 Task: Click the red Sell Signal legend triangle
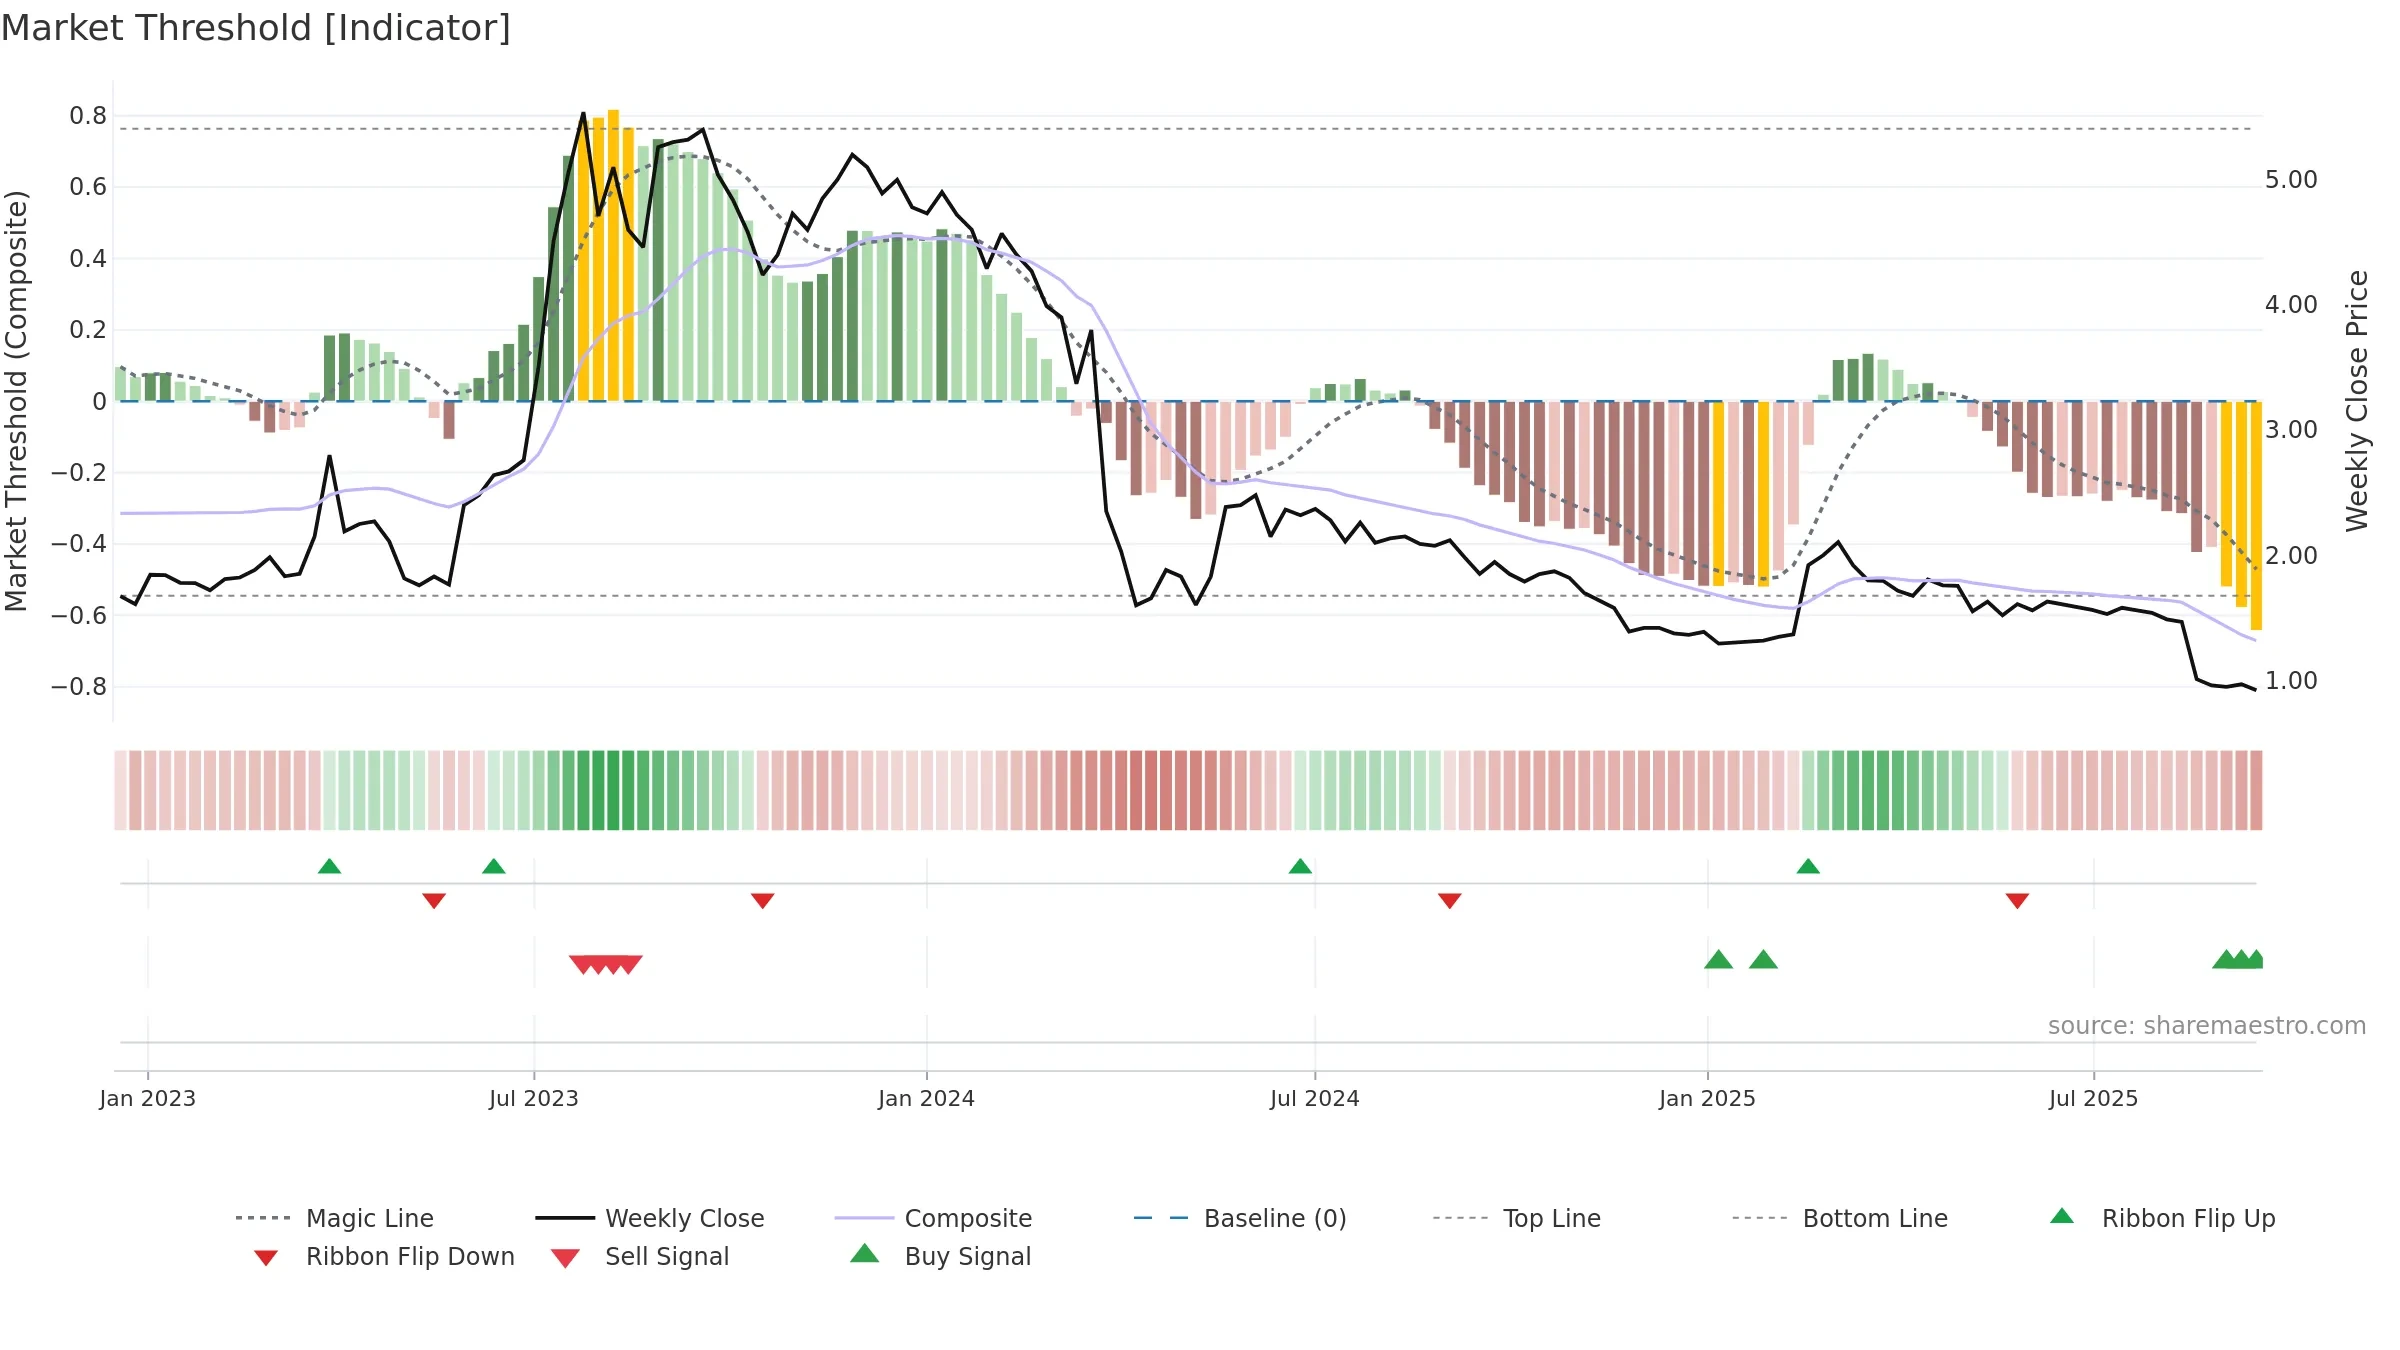click(565, 1258)
